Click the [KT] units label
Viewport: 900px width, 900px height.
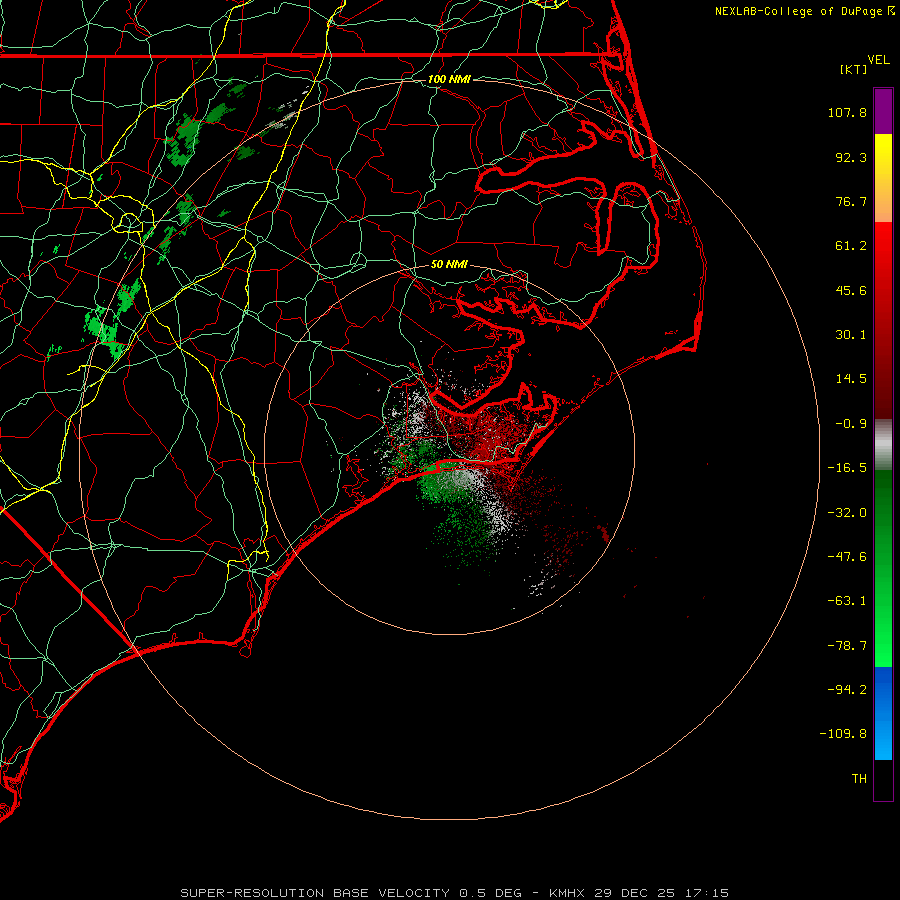tap(854, 69)
